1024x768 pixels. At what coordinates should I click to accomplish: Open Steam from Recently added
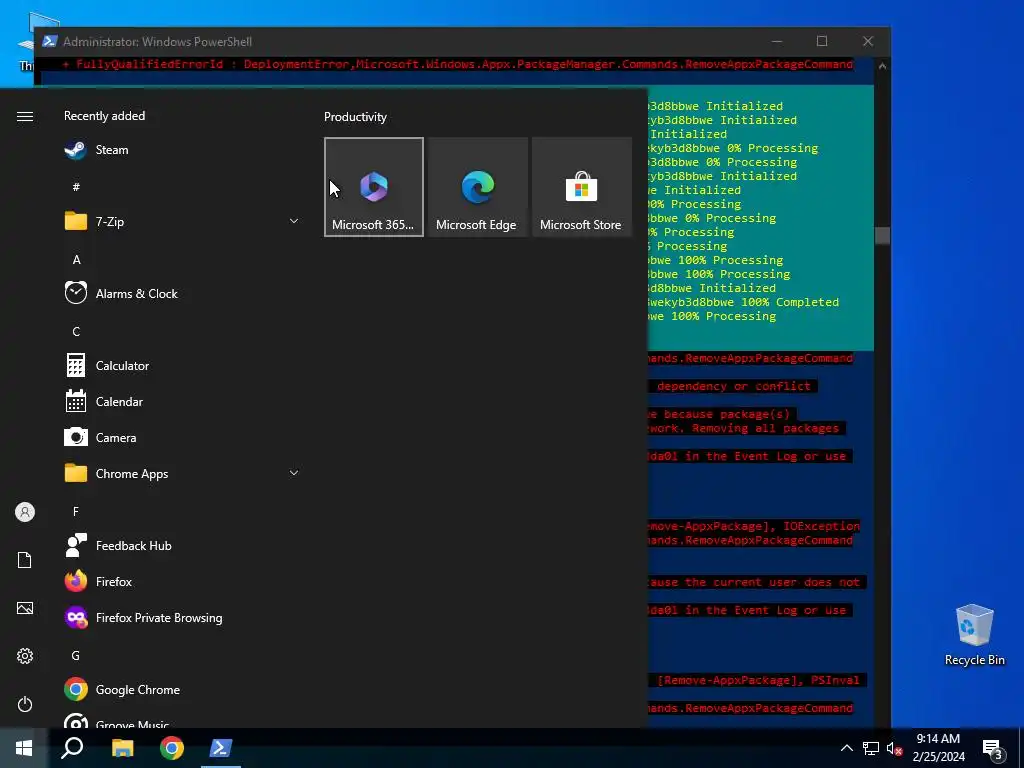point(182,150)
